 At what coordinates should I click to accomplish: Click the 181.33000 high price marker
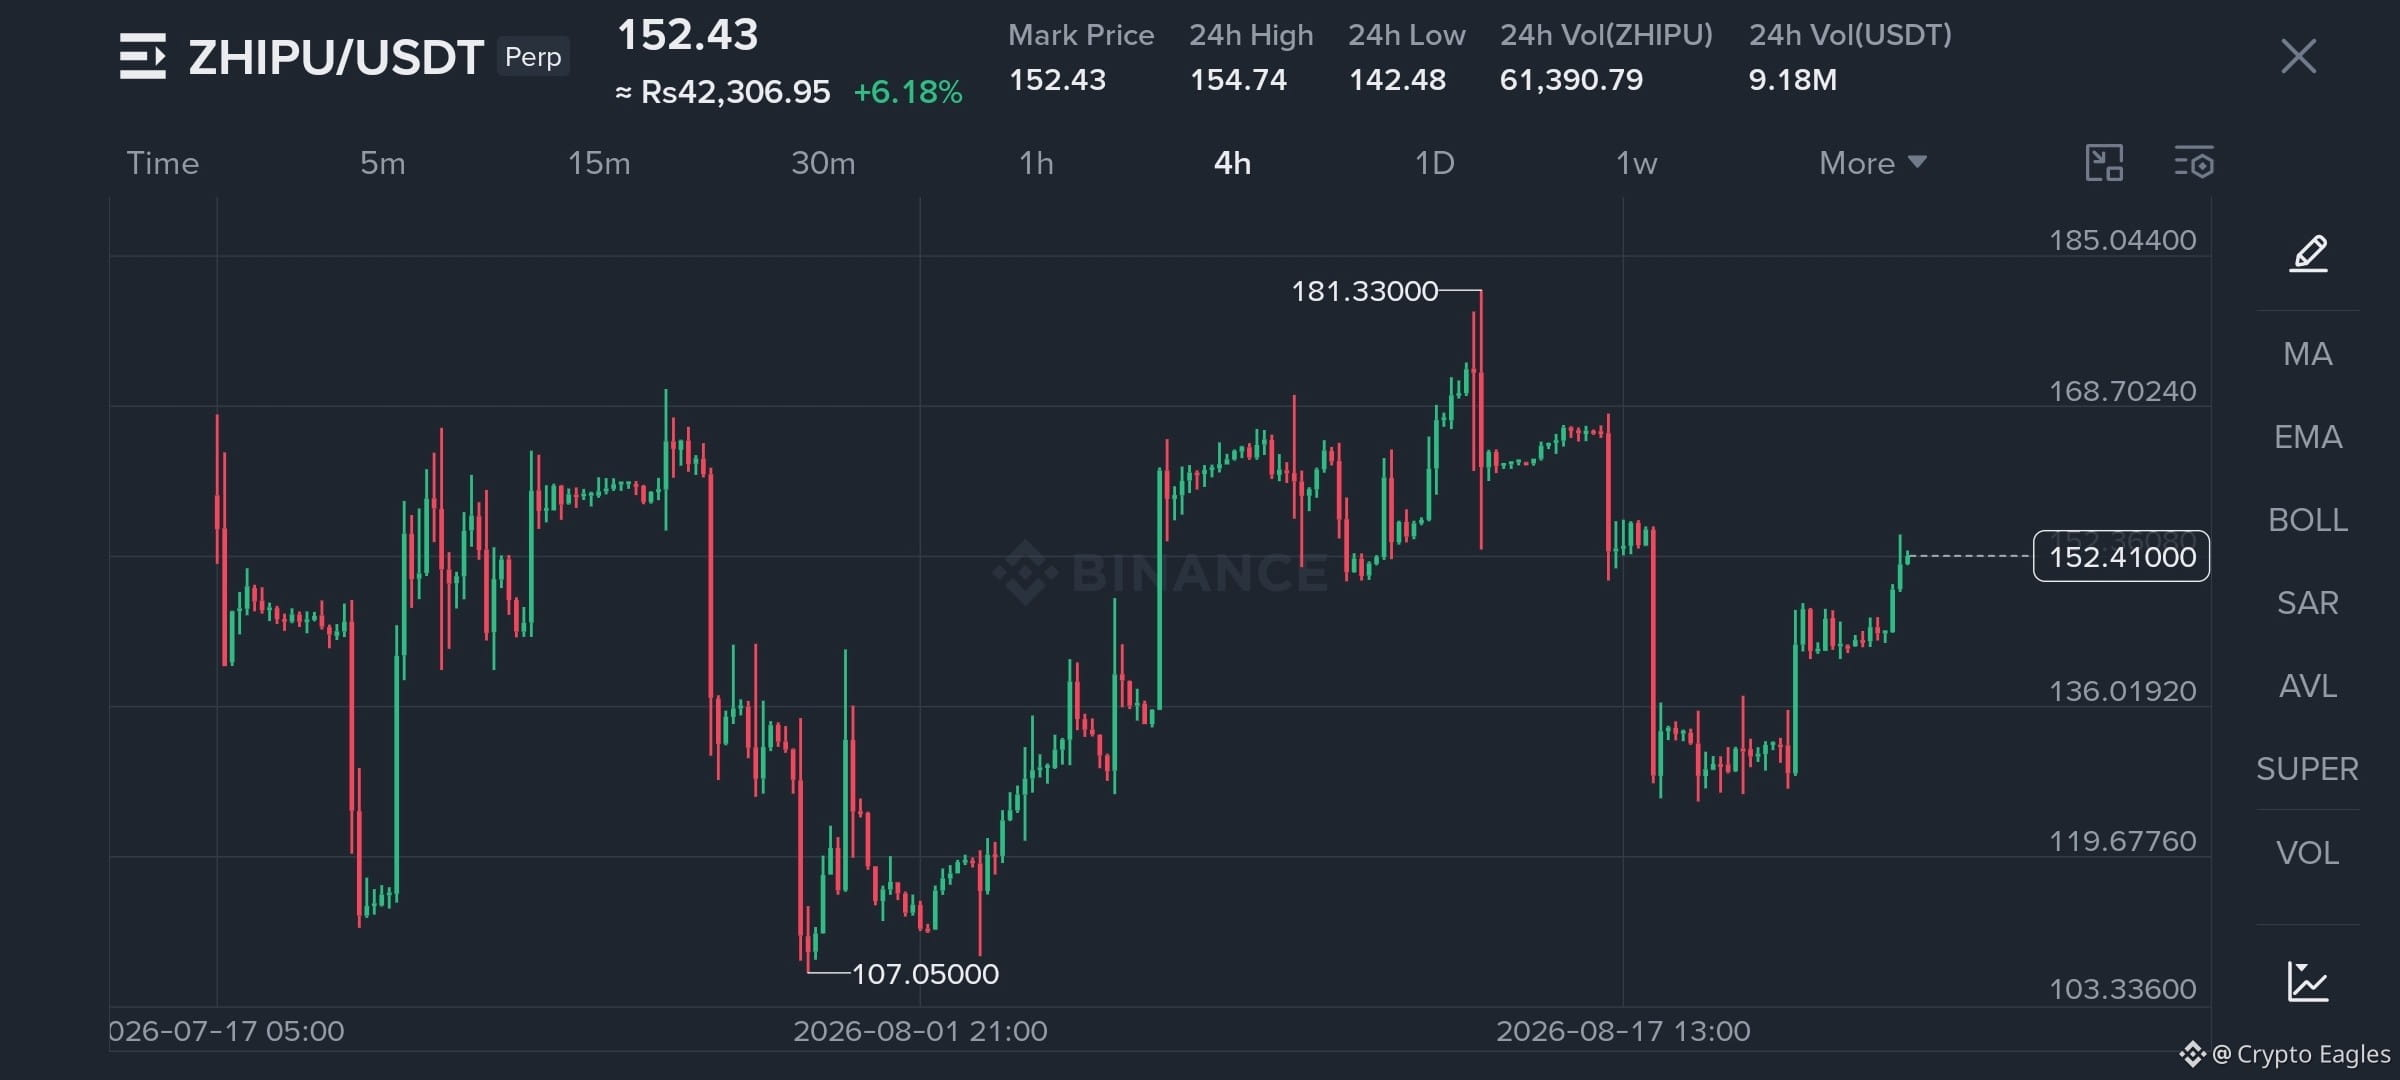pos(1364,291)
